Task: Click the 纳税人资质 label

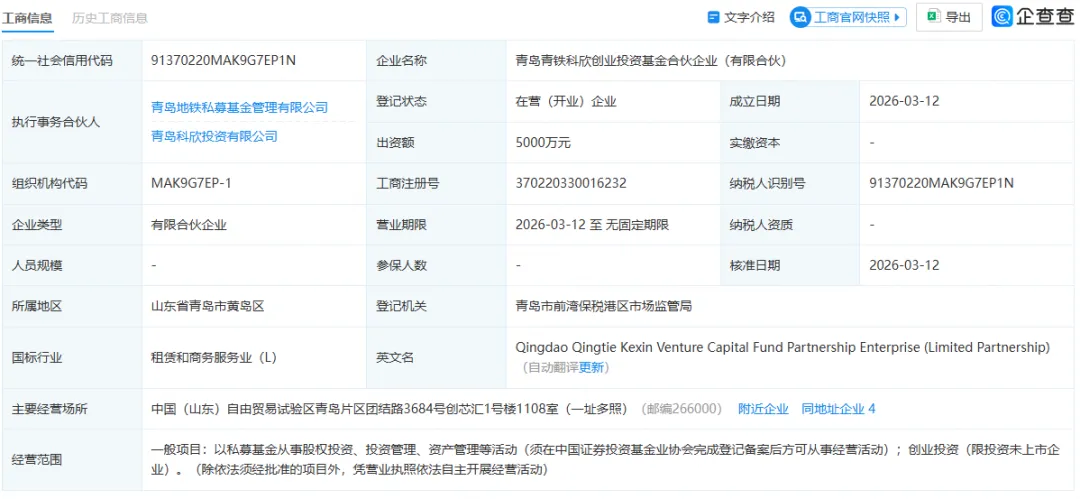Action: tap(761, 225)
